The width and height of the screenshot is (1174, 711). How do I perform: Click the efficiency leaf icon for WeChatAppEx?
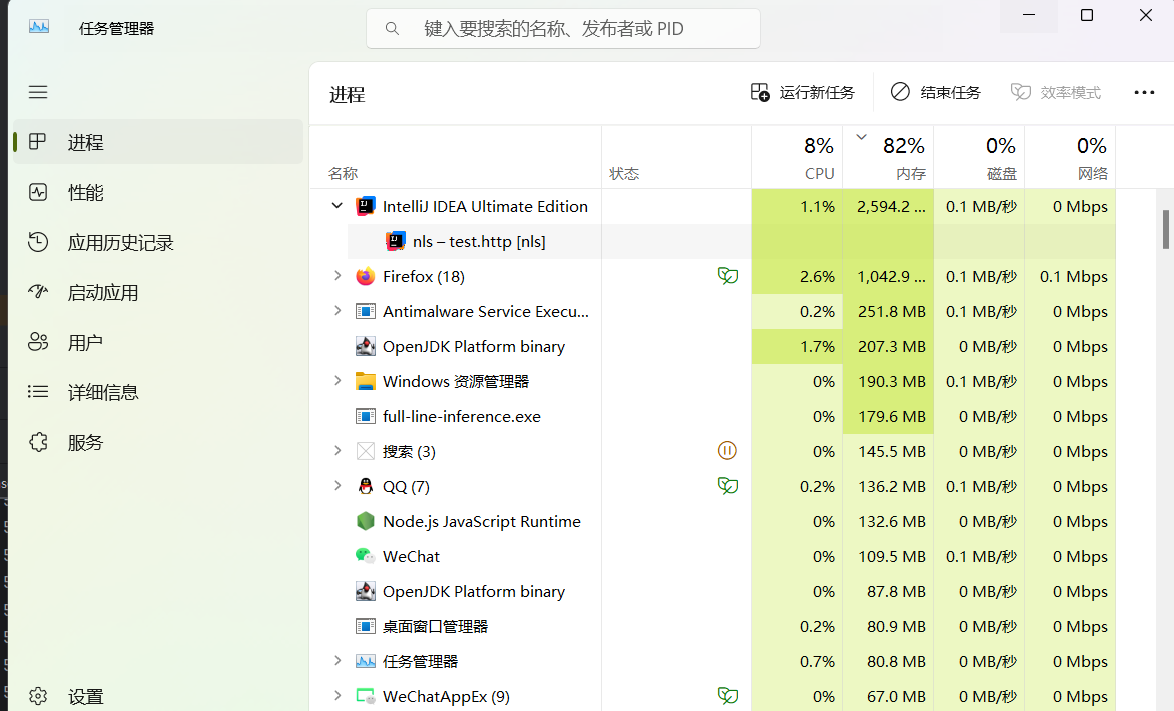tap(727, 695)
